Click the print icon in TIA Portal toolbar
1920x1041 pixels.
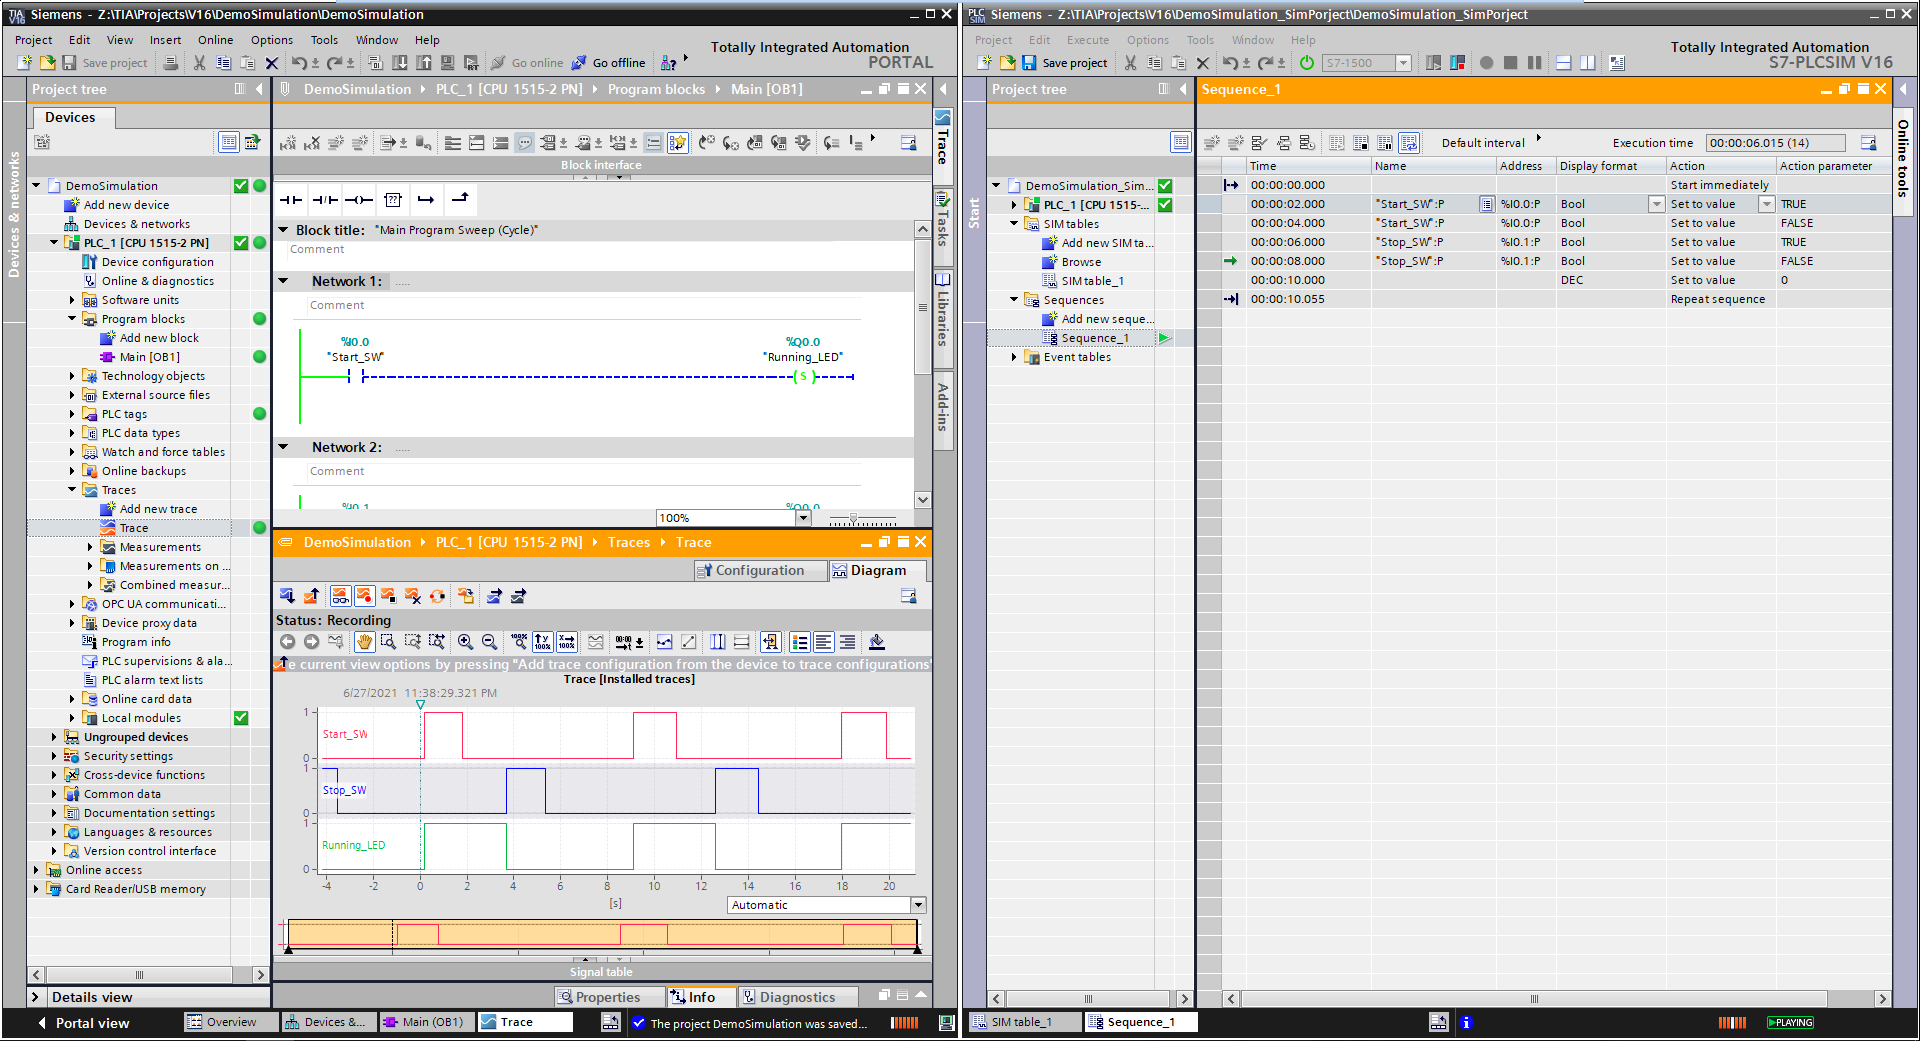coord(171,63)
